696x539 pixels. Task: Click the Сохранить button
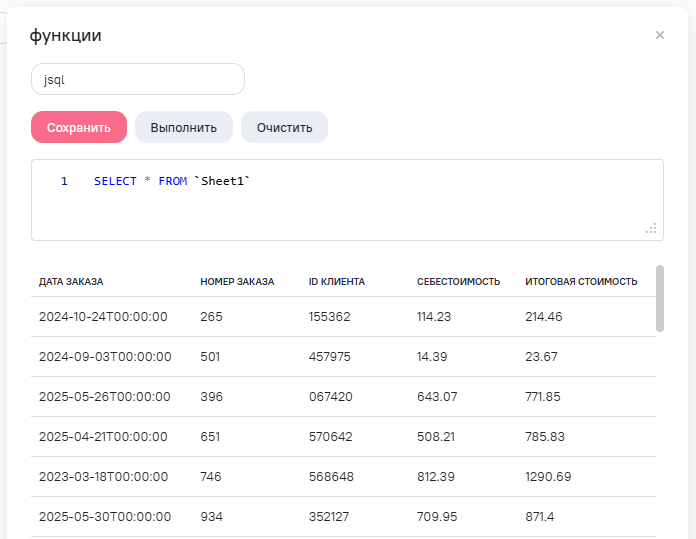(79, 128)
